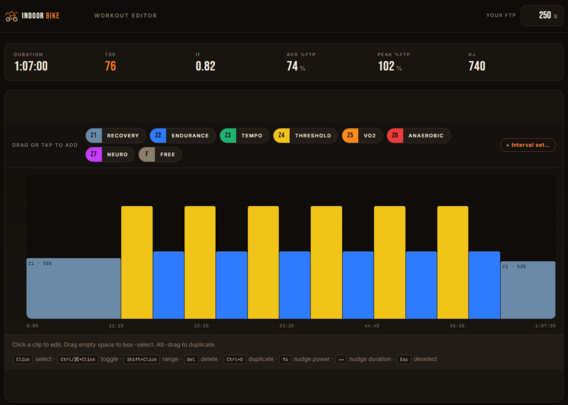Add a Z7 Neuro zone block
568x405 pixels.
(110, 154)
